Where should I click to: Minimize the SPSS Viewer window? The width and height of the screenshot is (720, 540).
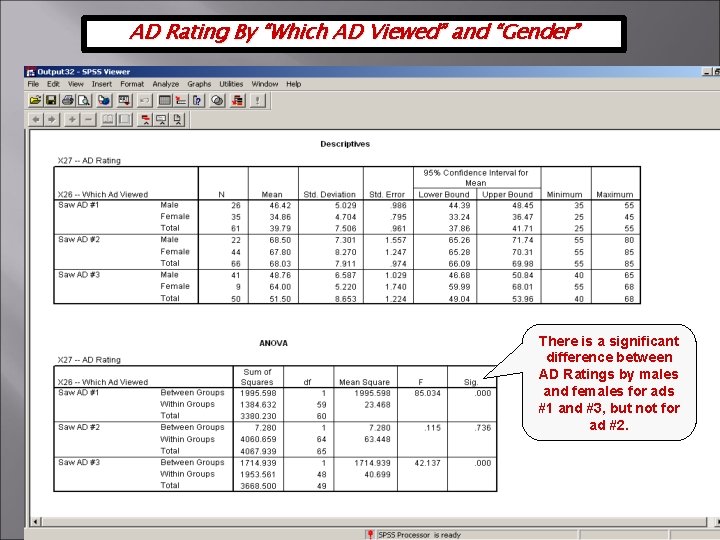(x=707, y=72)
